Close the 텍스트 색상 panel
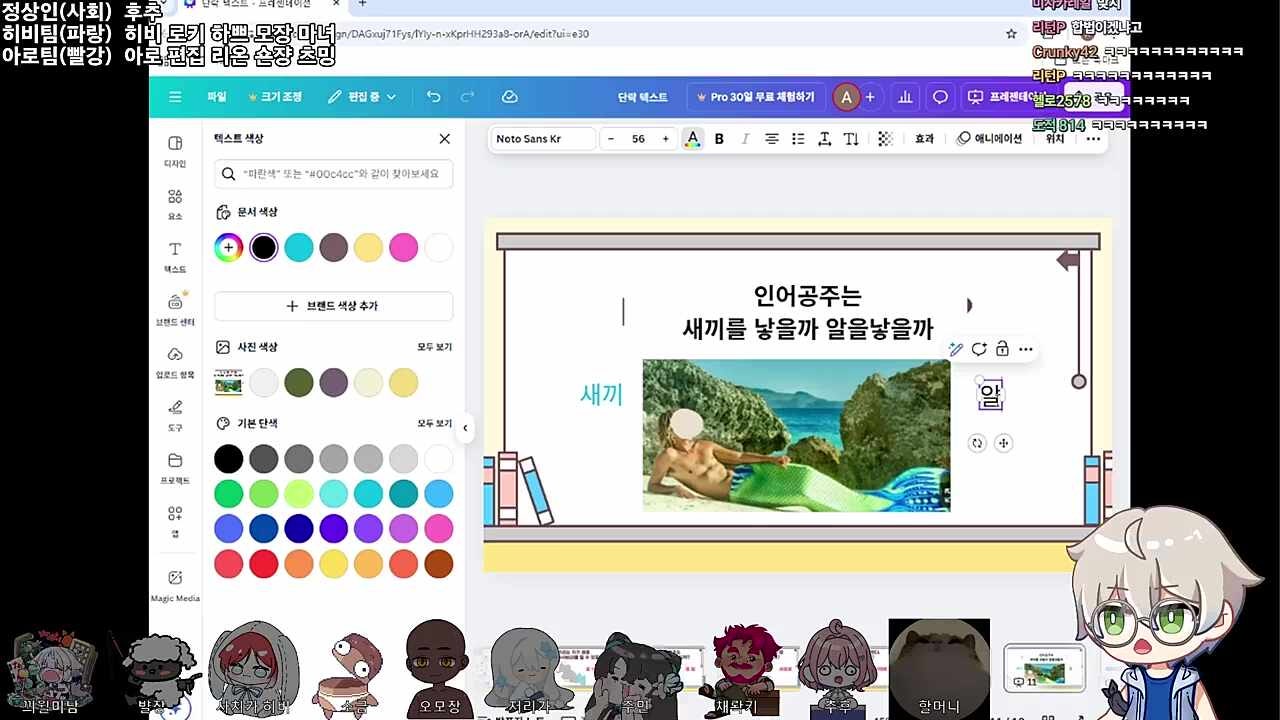The height and width of the screenshot is (720, 1280). [x=445, y=139]
